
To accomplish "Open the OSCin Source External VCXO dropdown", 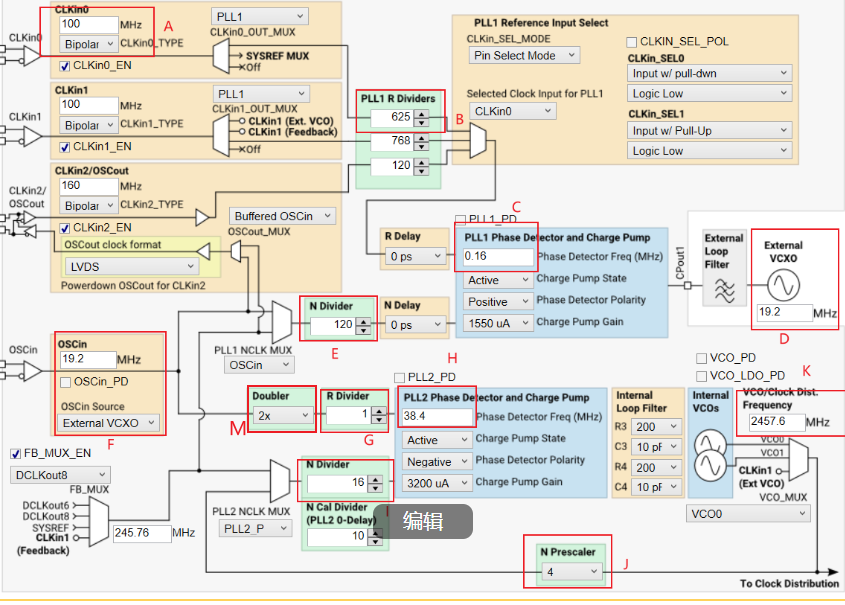I will tap(108, 423).
